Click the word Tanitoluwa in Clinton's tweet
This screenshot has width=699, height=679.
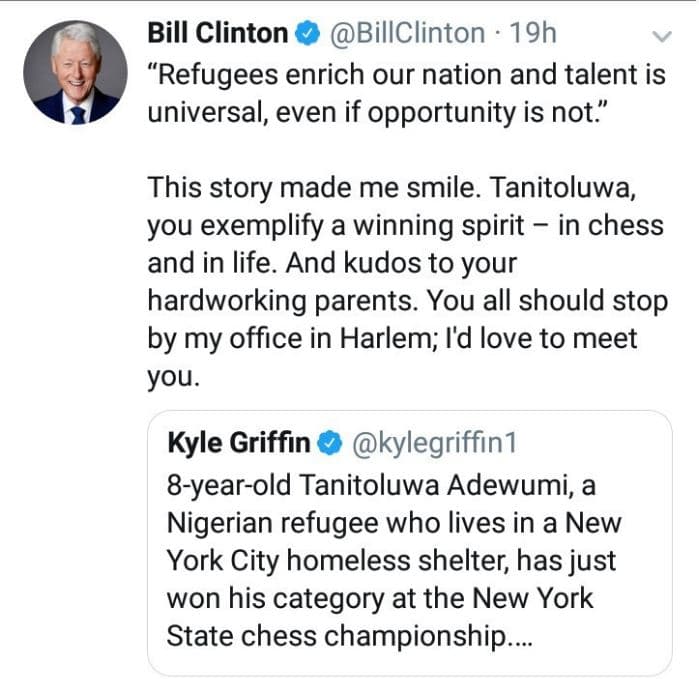point(563,187)
